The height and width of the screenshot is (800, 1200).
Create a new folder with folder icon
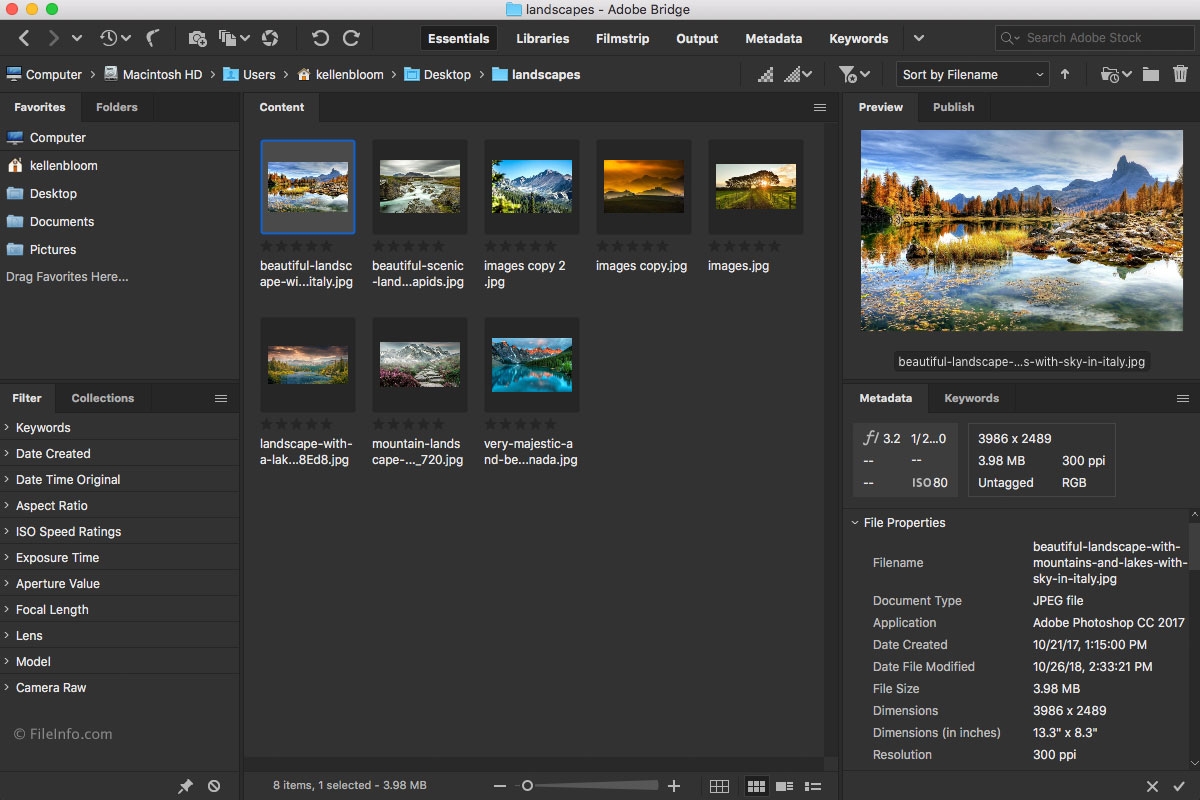(1151, 75)
